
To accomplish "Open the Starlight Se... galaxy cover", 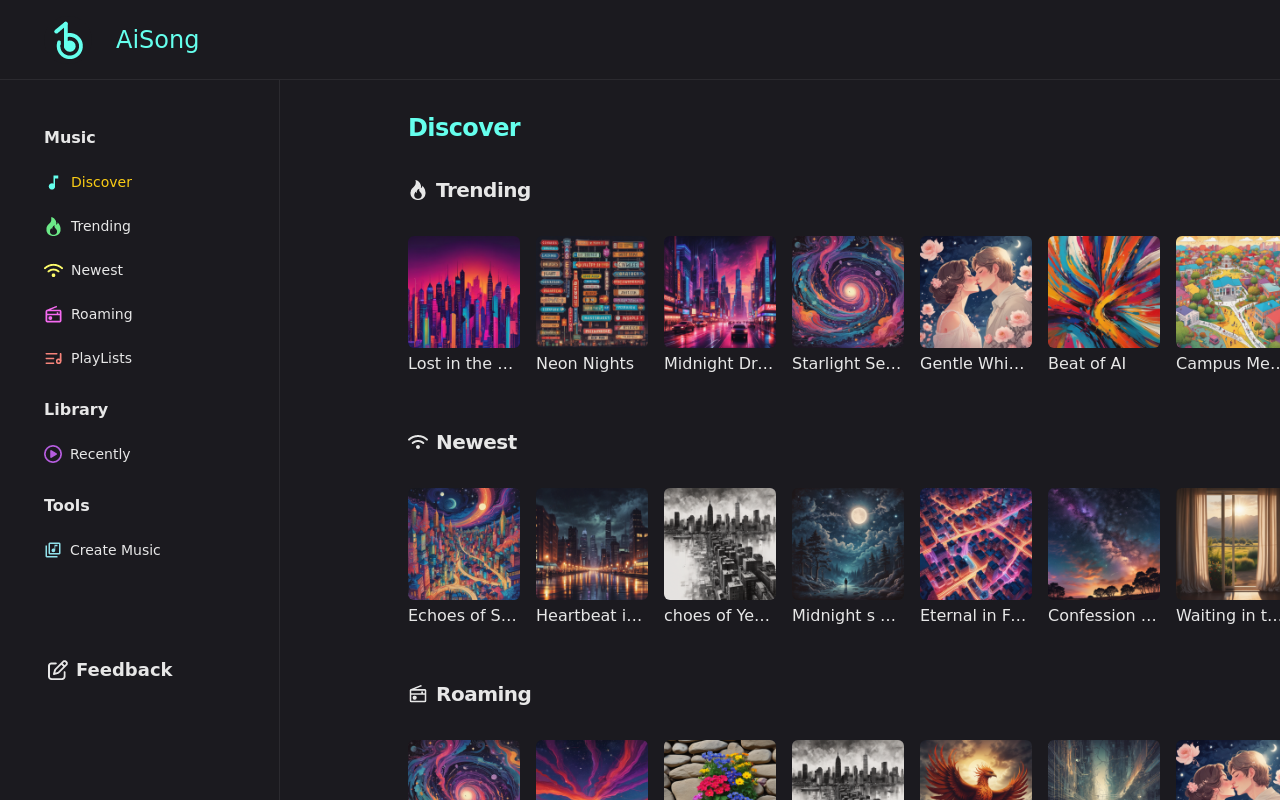I will pos(848,292).
